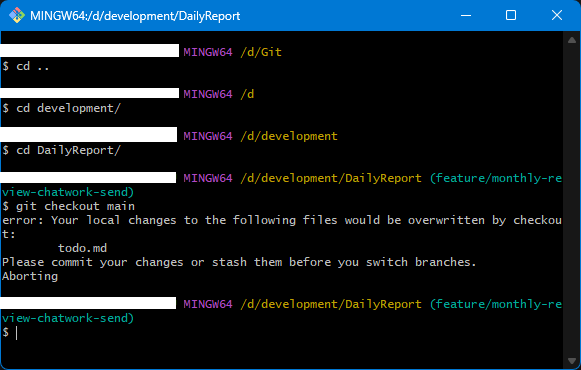Close the MINGW64 terminal window

point(557,16)
